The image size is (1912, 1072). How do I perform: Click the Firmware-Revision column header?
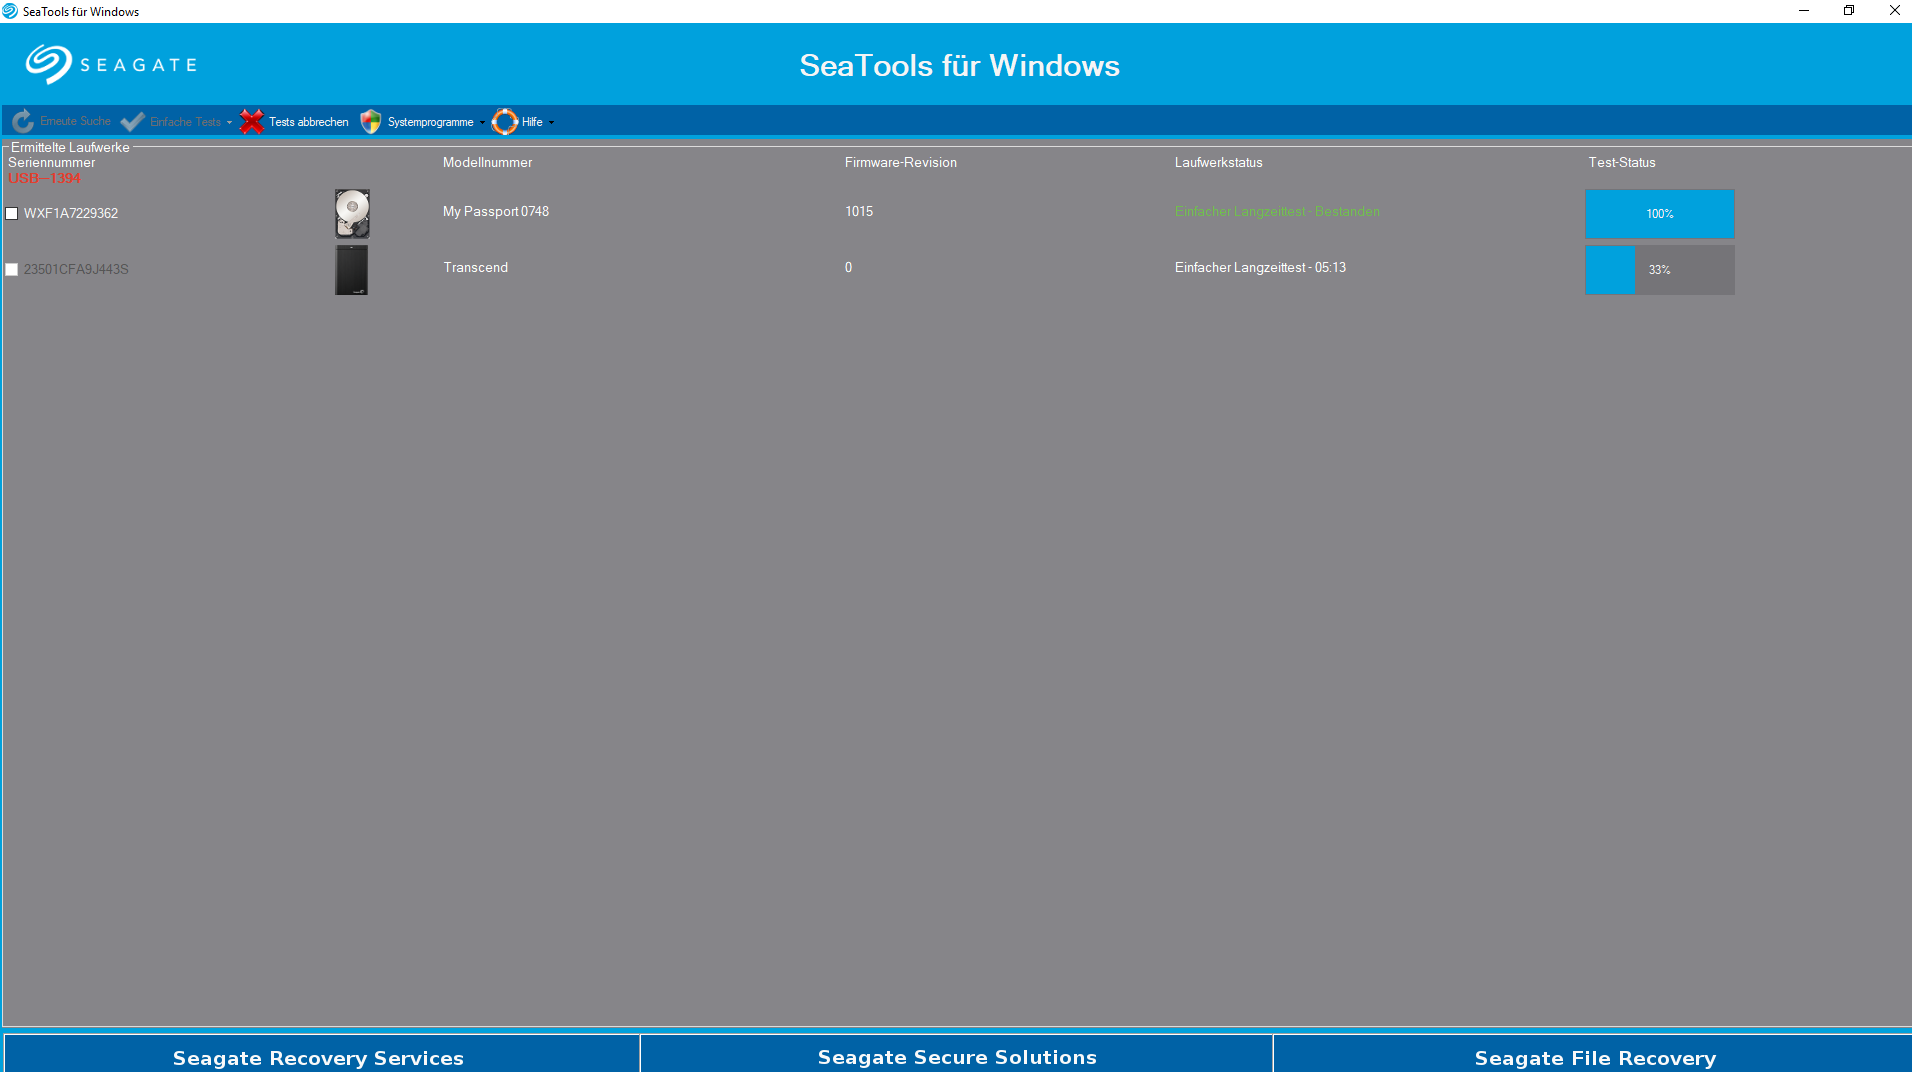pos(901,163)
